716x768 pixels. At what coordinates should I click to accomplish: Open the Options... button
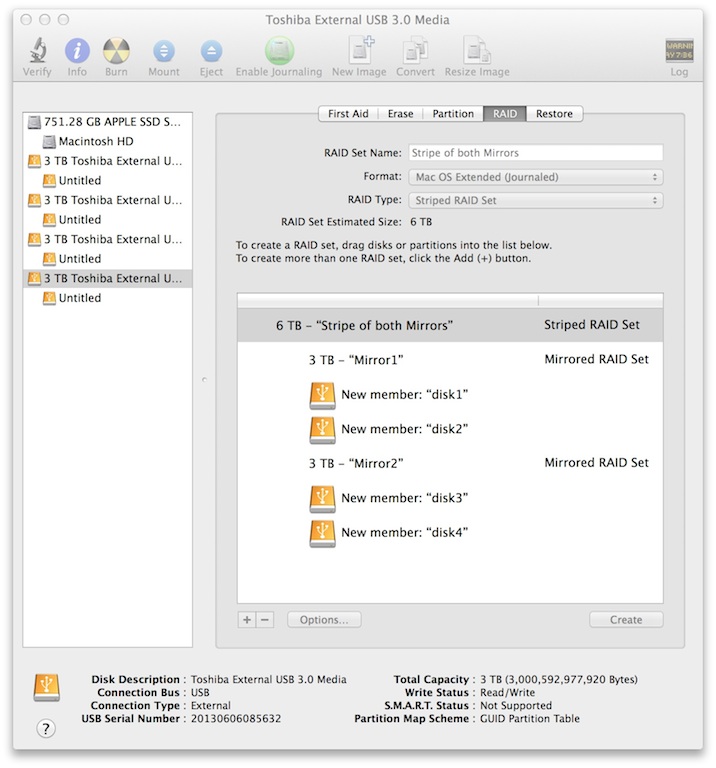point(324,620)
